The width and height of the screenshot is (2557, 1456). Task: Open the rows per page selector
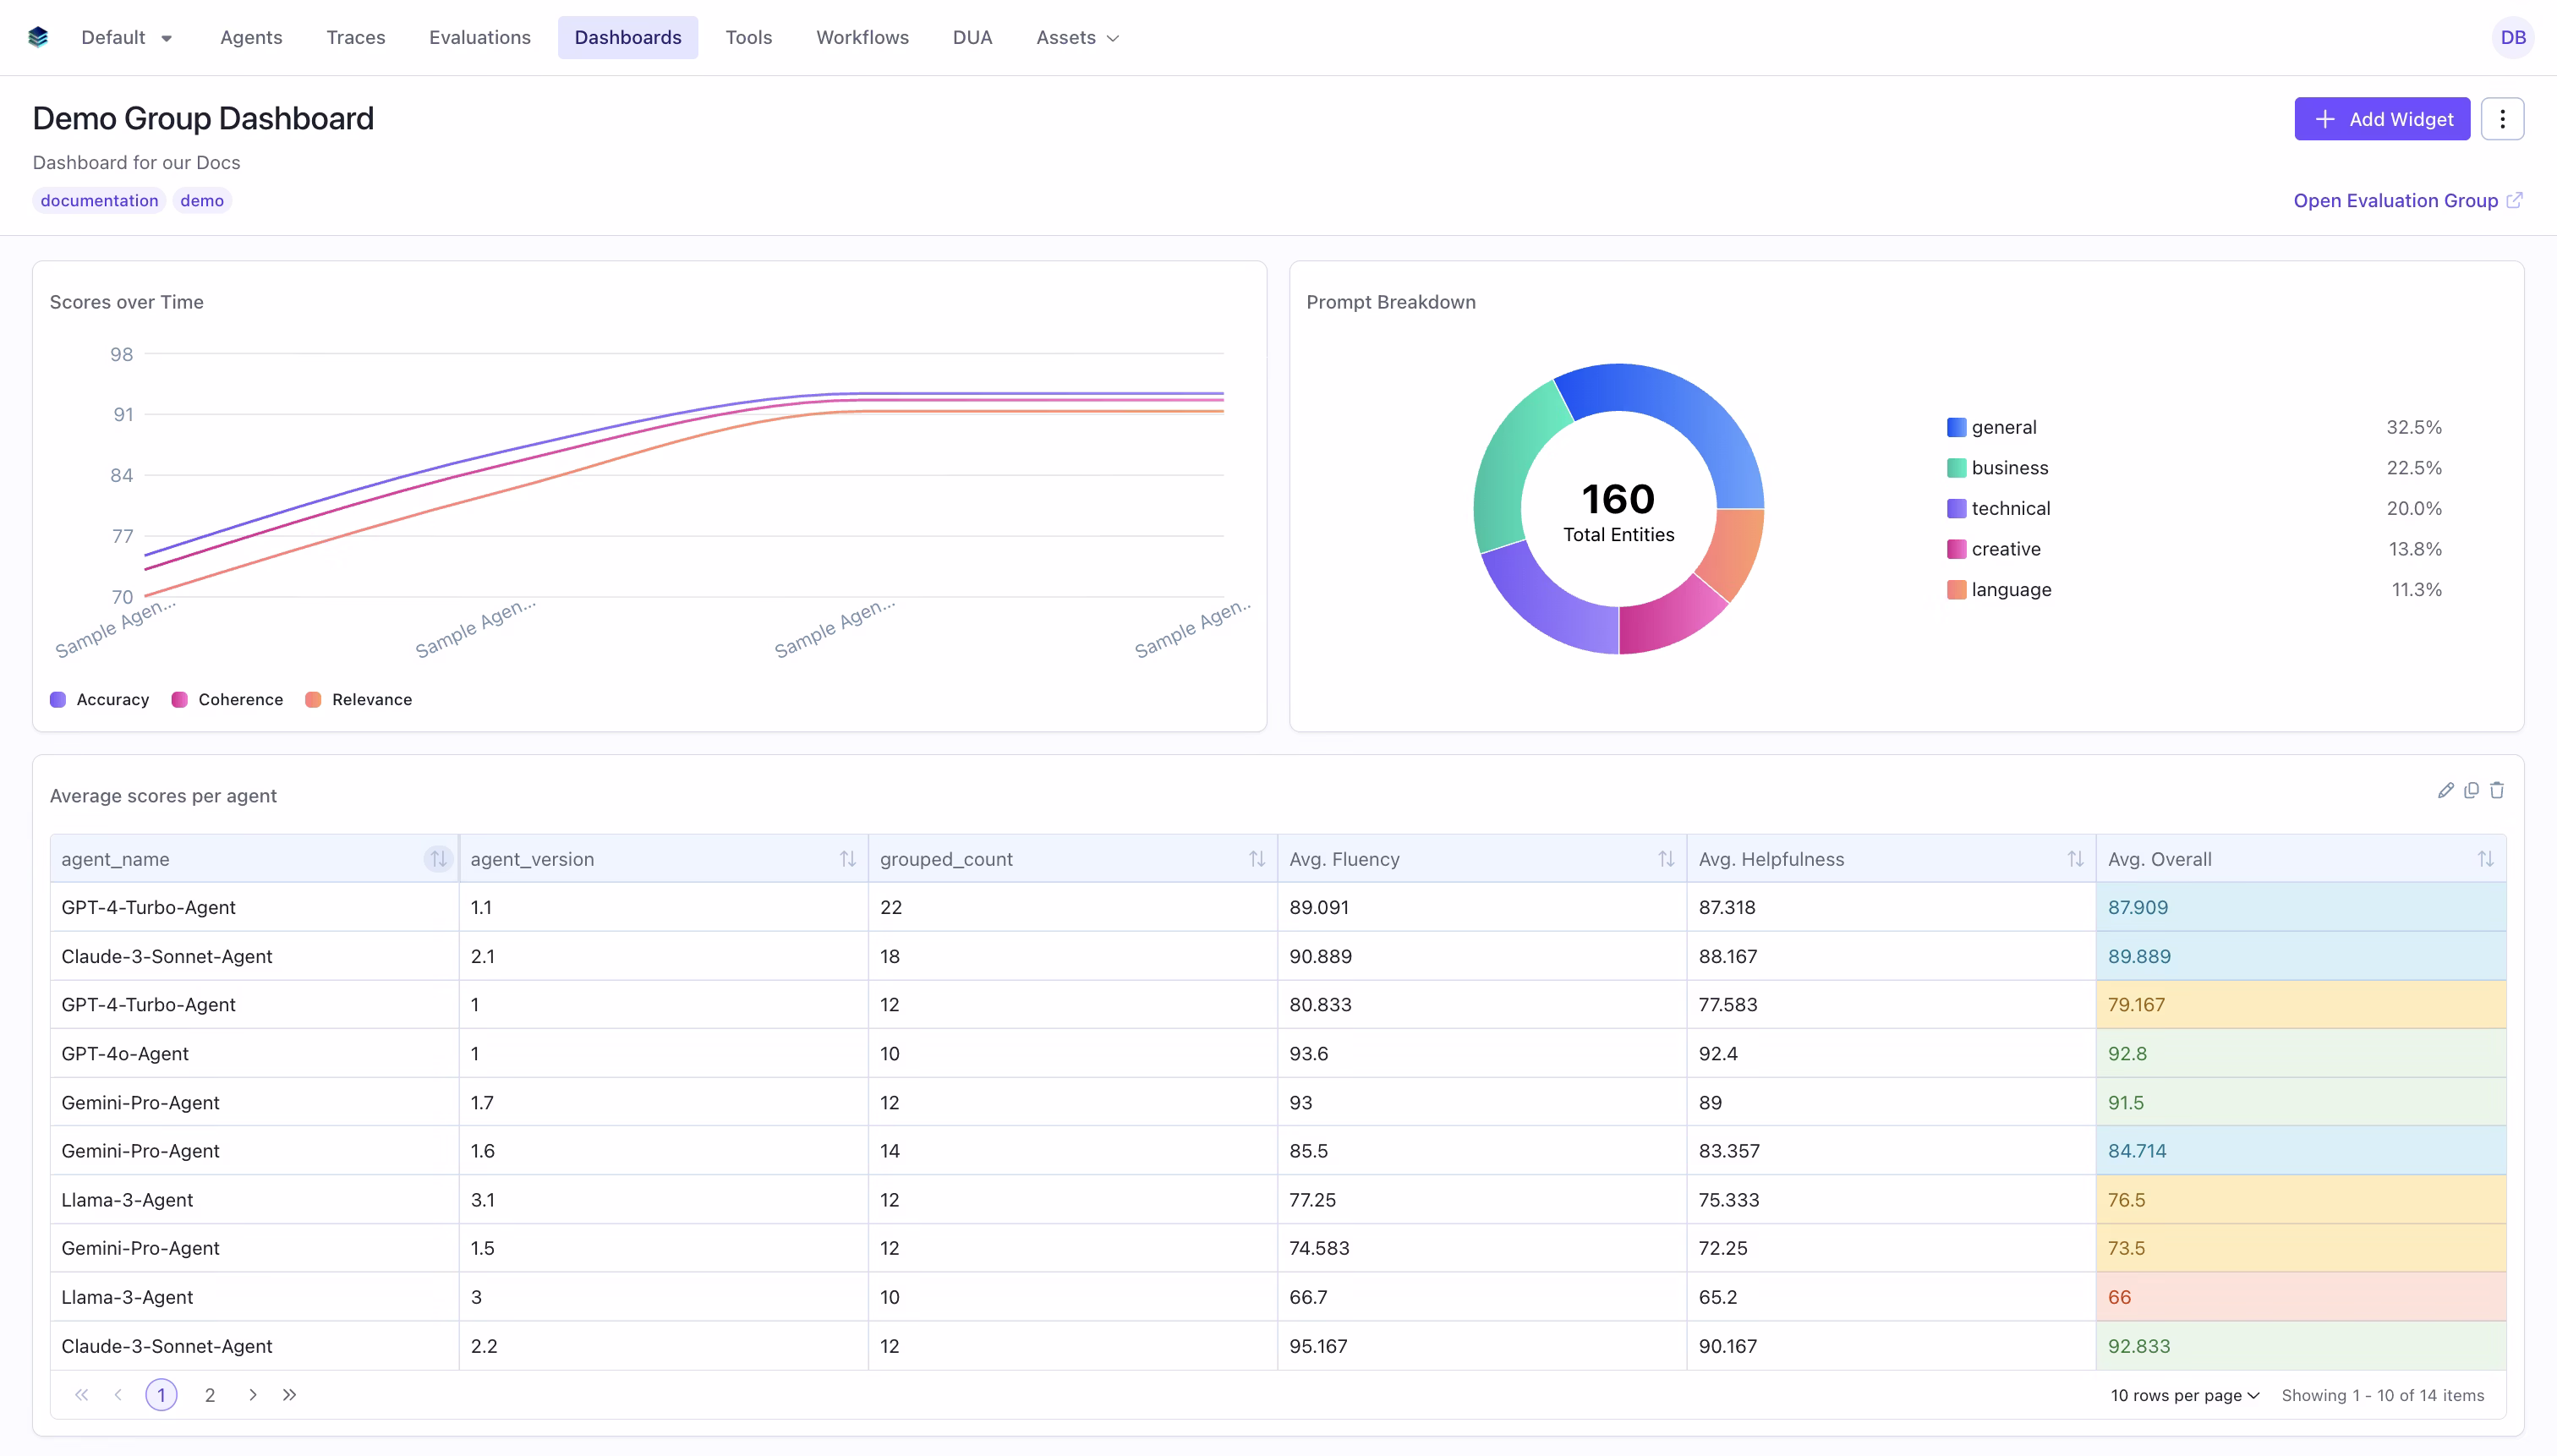tap(2184, 1394)
